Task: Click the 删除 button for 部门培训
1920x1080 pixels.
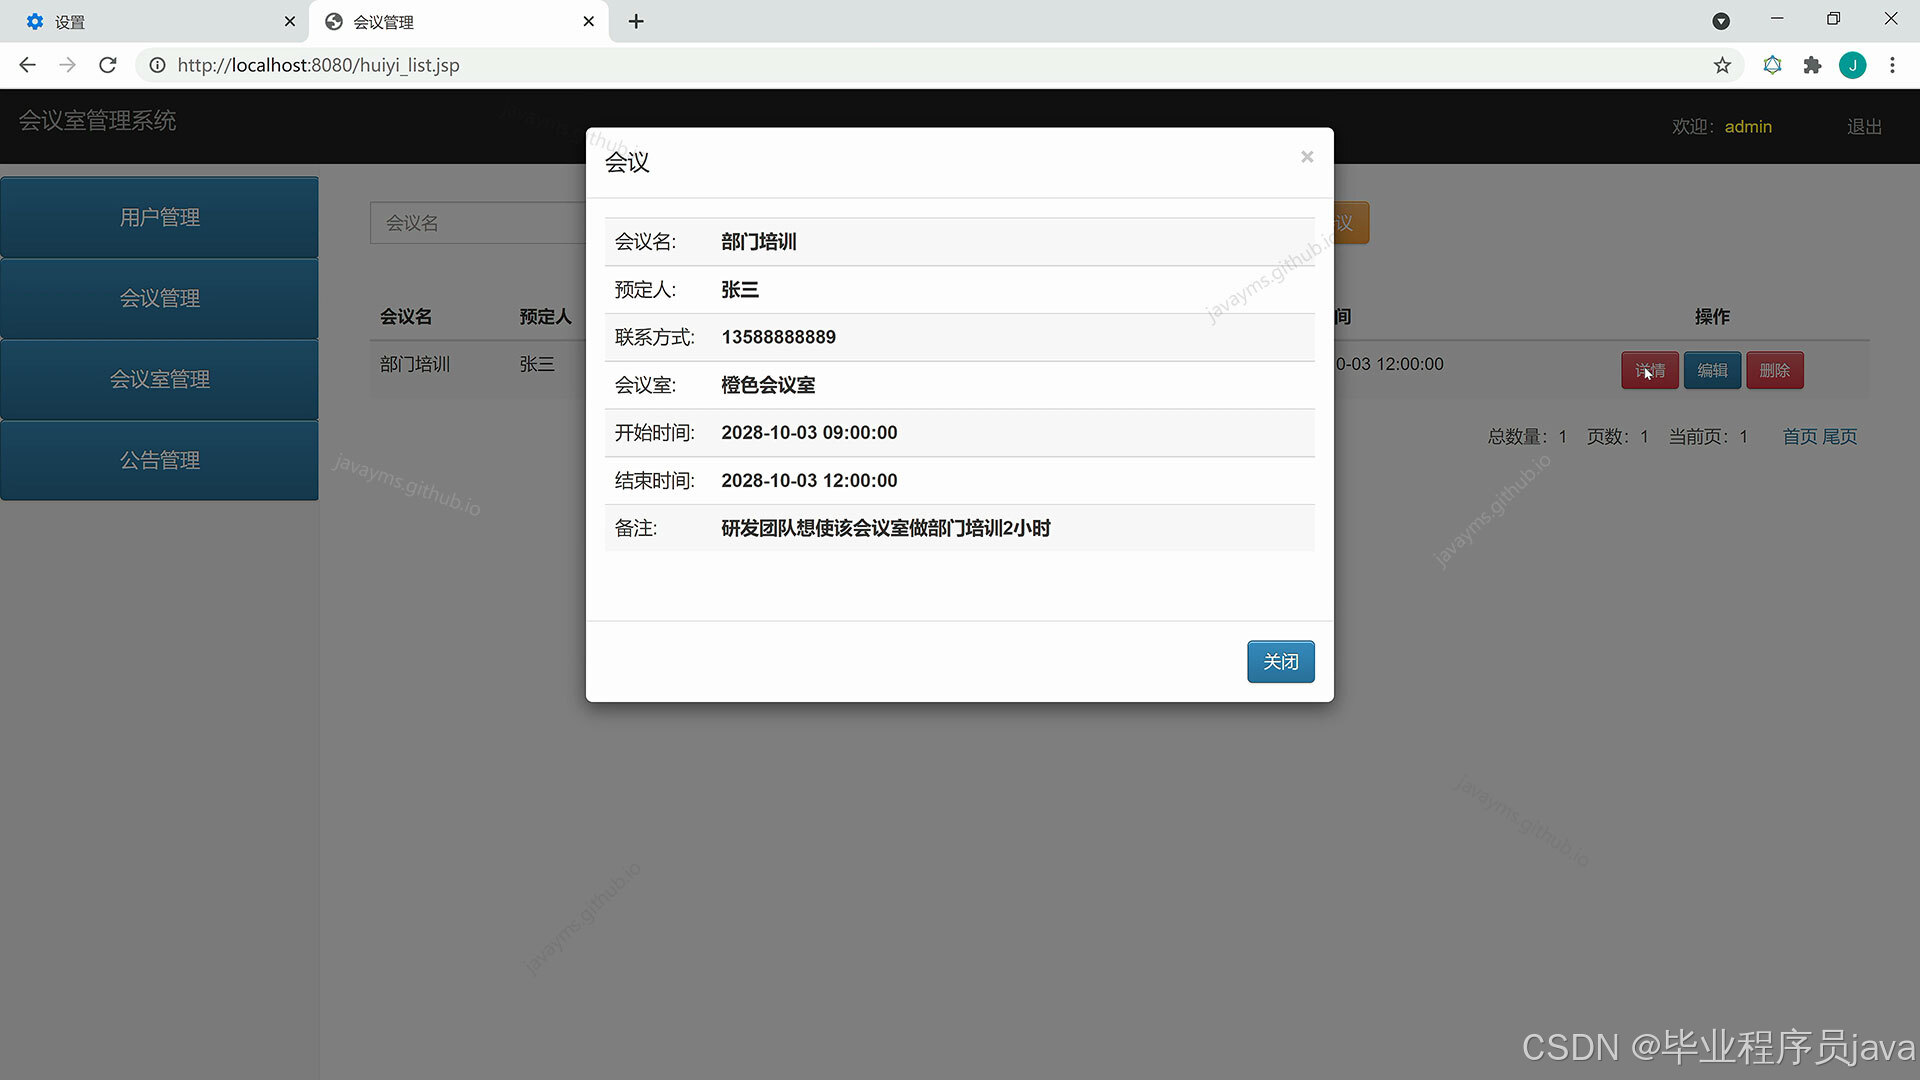Action: [1775, 370]
